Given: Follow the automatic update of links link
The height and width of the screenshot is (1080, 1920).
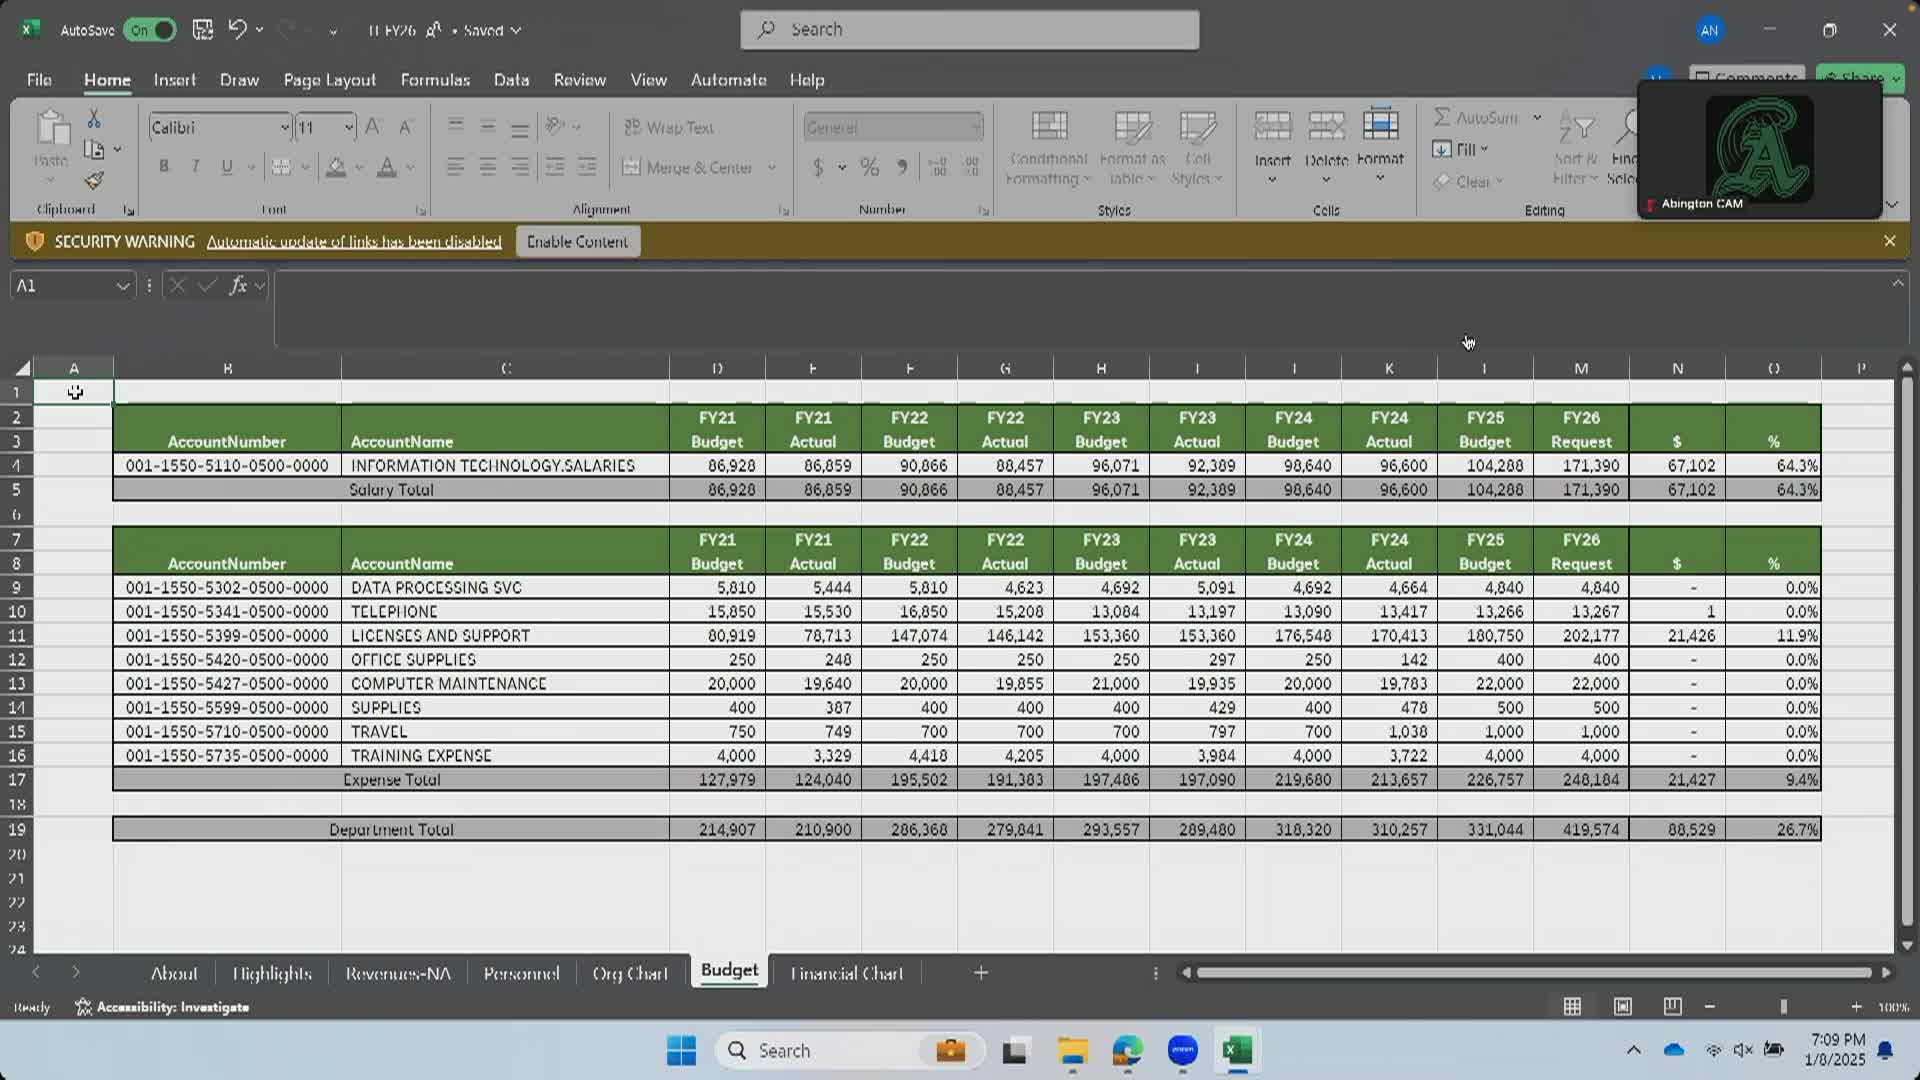Looking at the screenshot, I should [x=354, y=241].
